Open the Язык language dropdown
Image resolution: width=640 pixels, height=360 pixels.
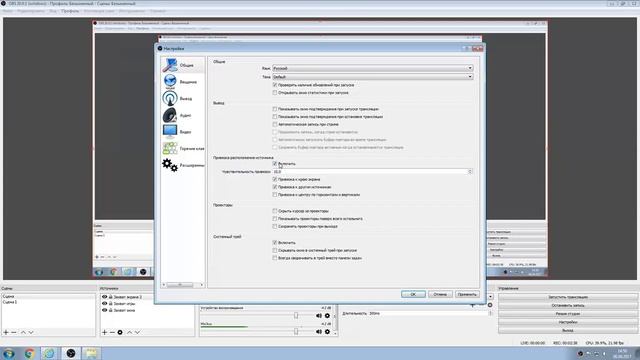(373, 68)
